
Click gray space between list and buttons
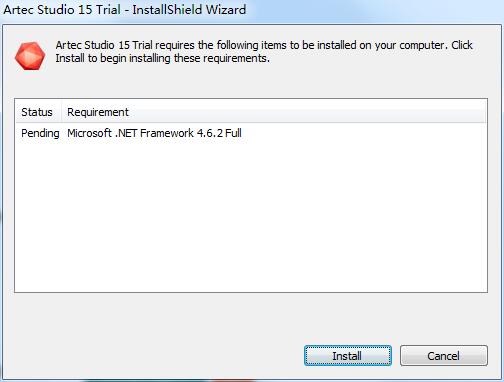[x=251, y=318]
